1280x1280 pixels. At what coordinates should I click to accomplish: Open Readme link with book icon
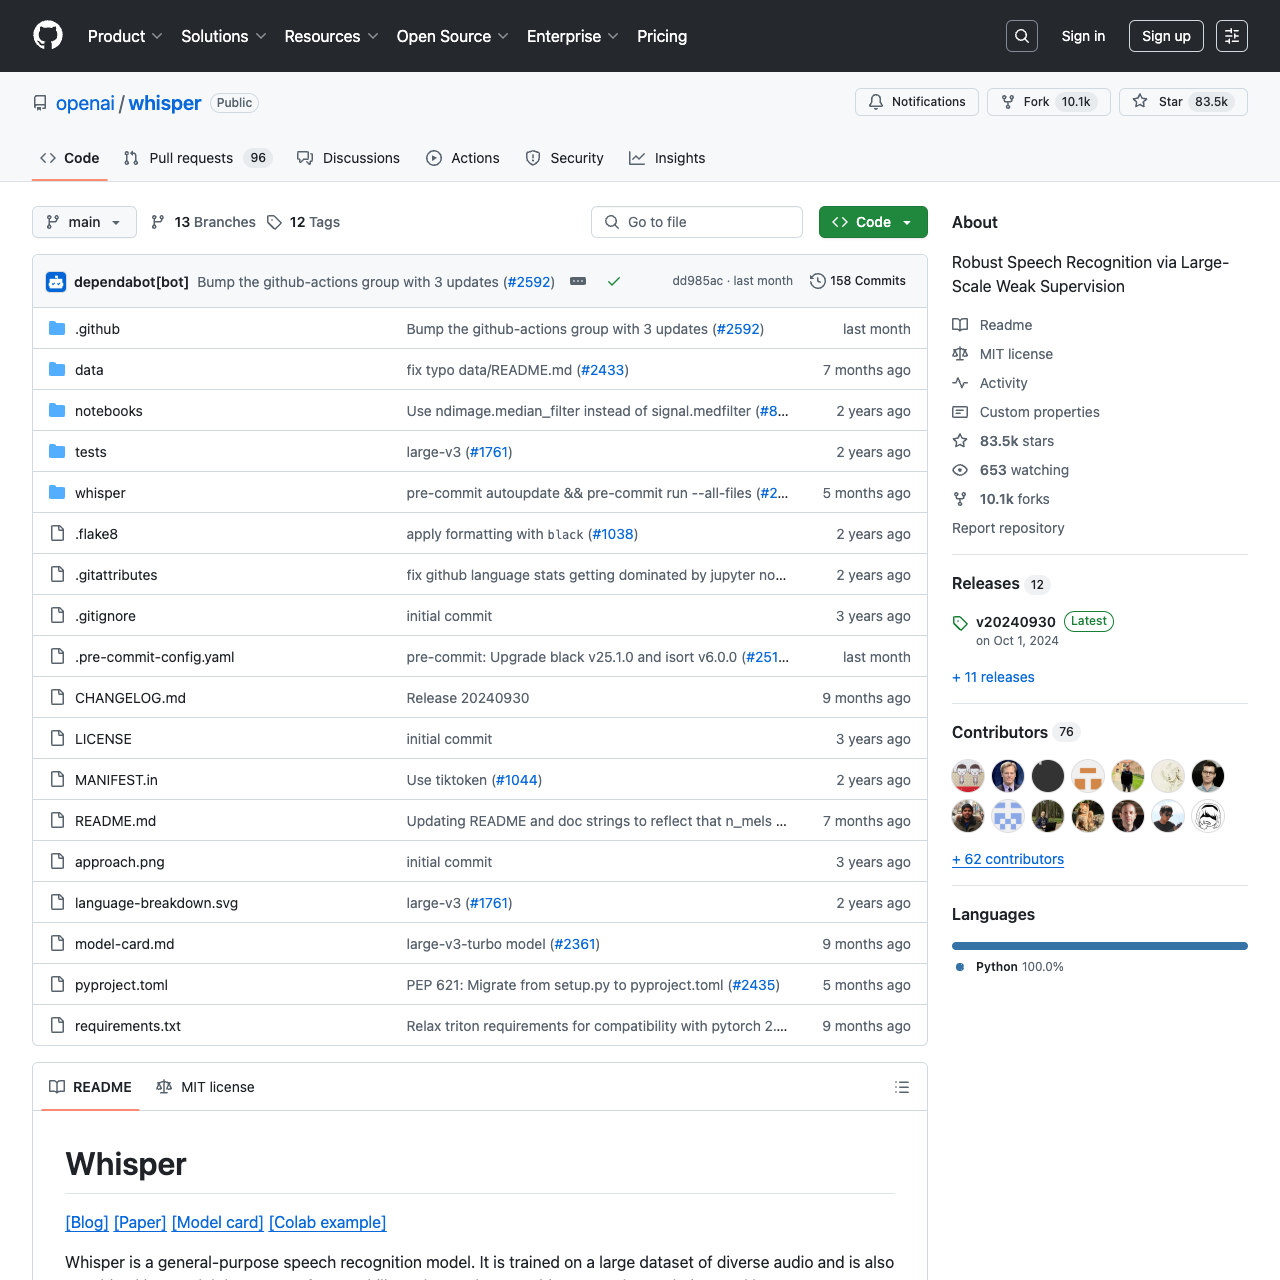[x=992, y=325]
